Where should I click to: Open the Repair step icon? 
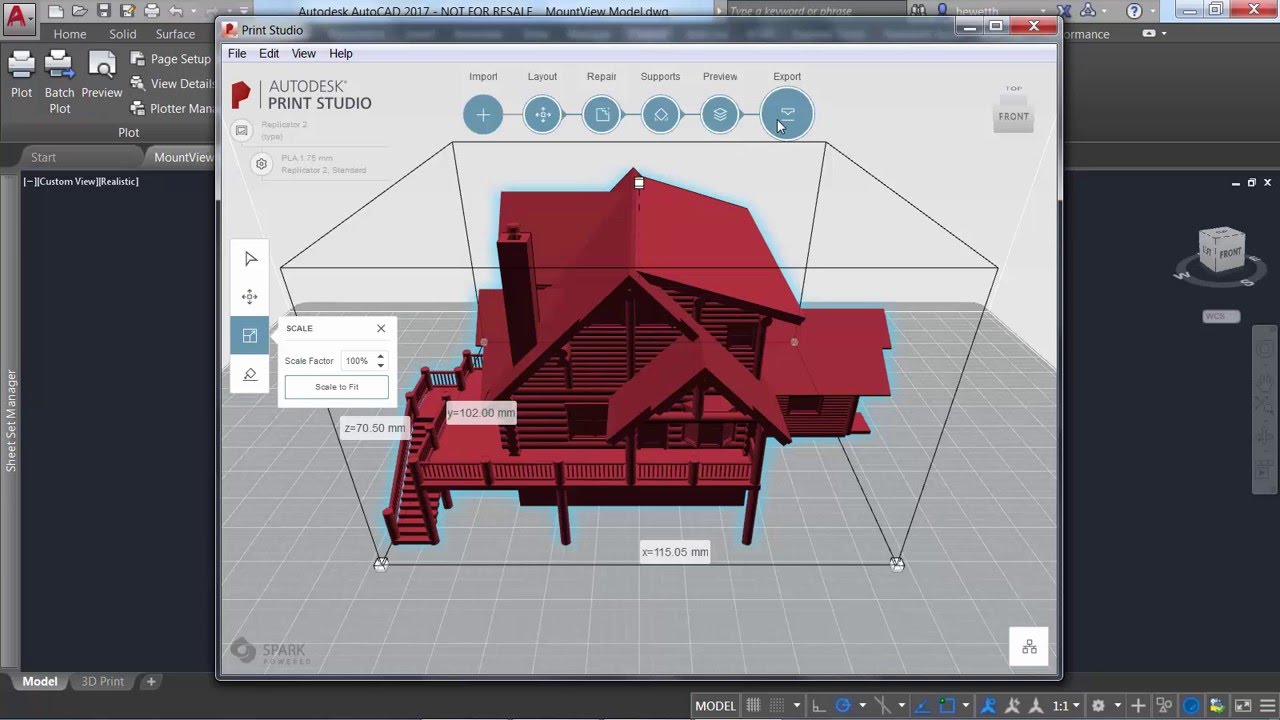coord(602,114)
